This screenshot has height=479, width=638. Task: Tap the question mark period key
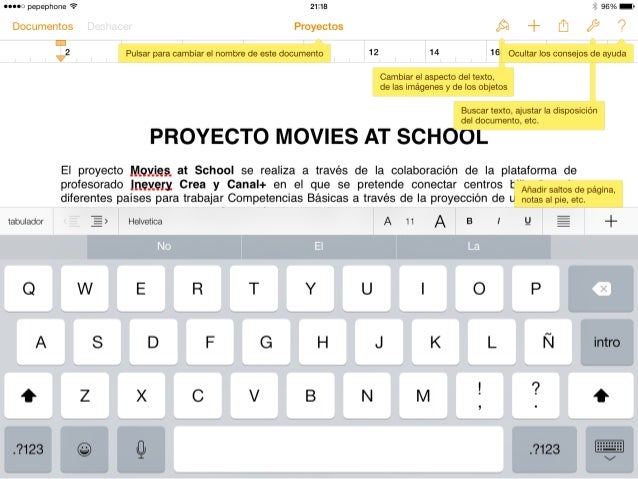(536, 396)
